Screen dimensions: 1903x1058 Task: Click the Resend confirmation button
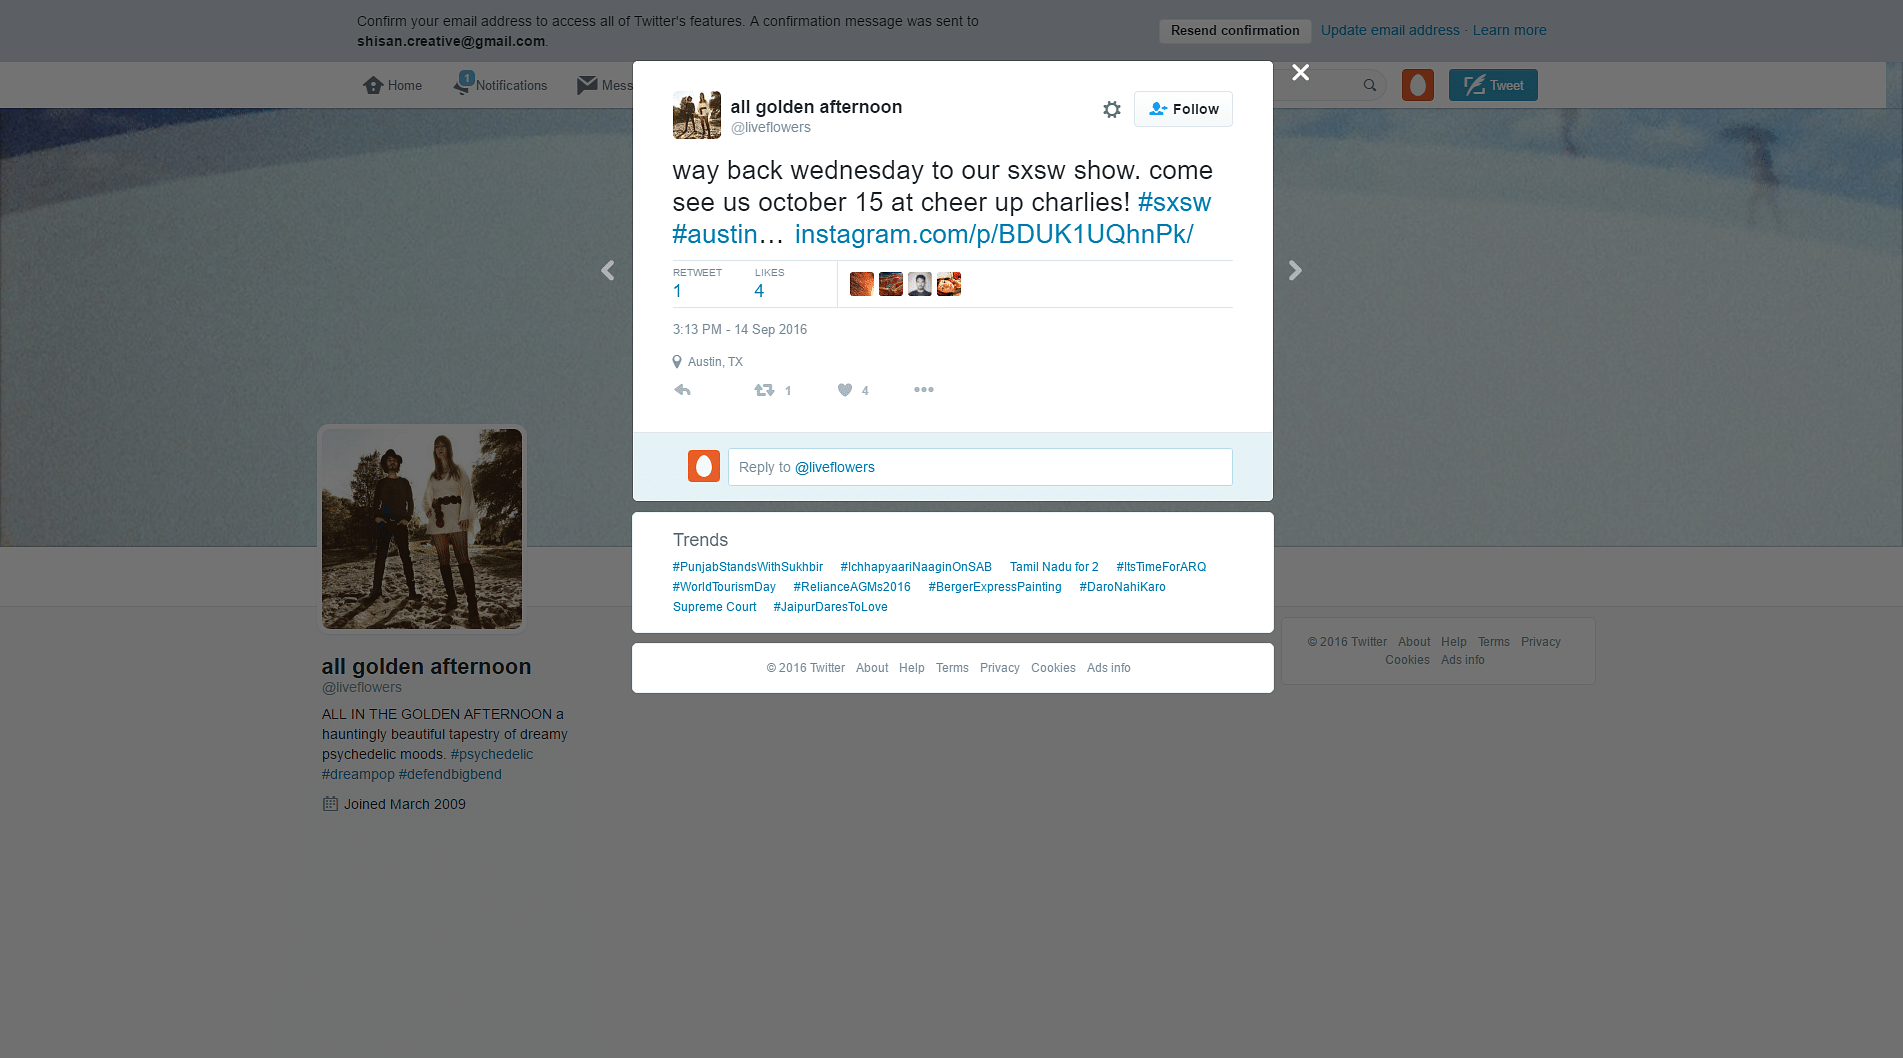tap(1234, 30)
